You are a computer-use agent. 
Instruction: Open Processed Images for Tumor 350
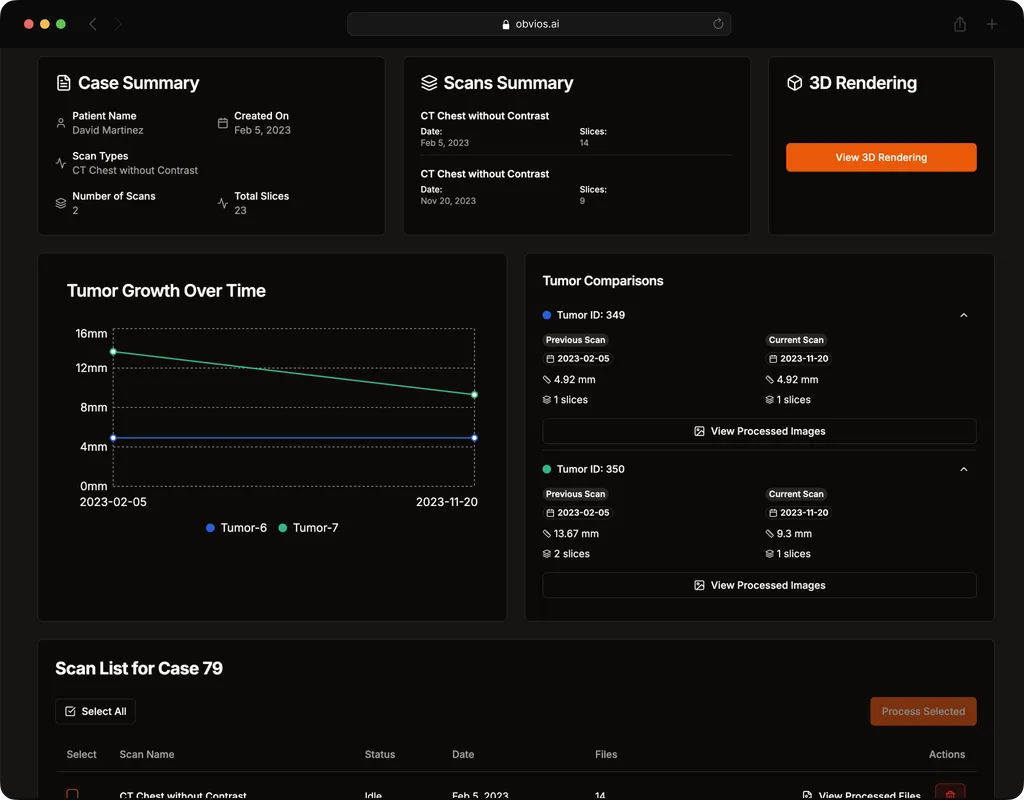coord(759,585)
